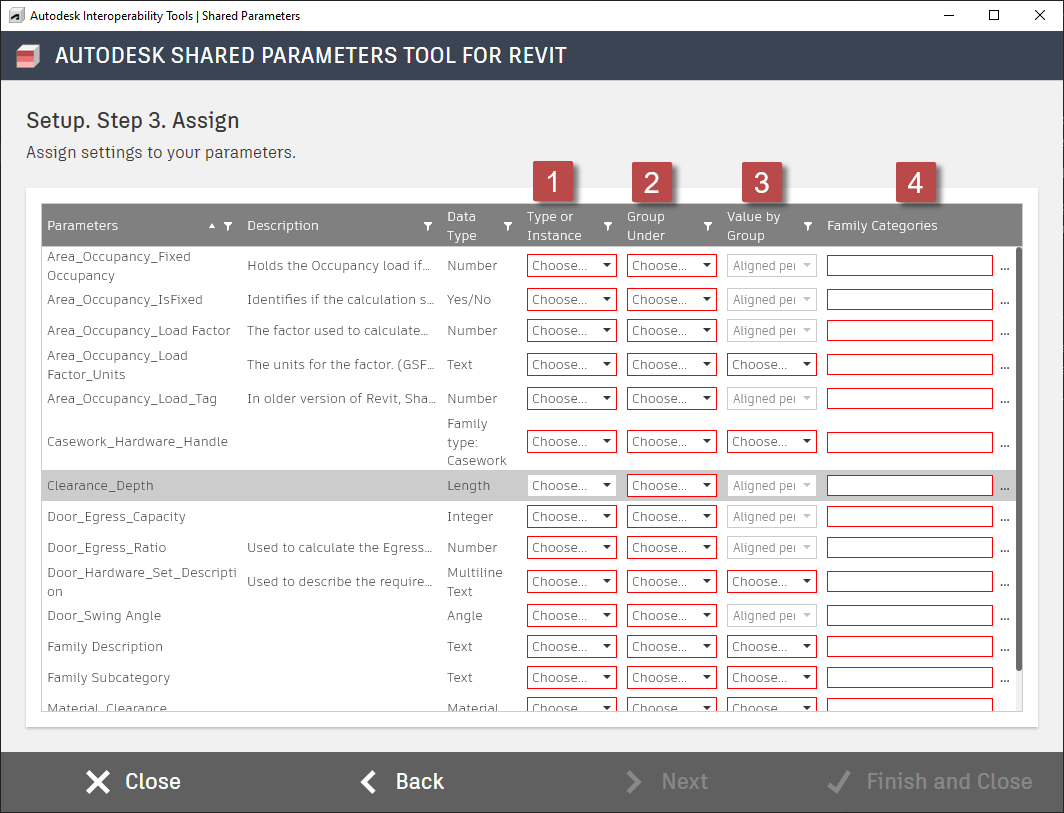Select the Area_Occupancy_Load_Tag parameter name
The width and height of the screenshot is (1064, 813).
pos(132,398)
